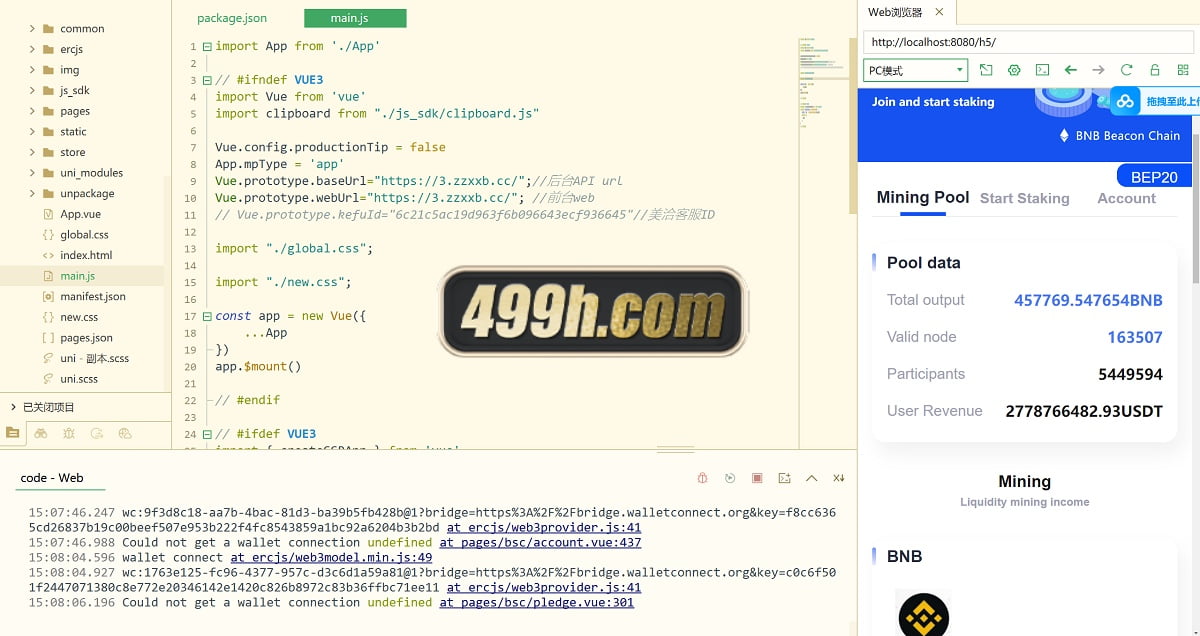Expand the 已关闭项目 section
Viewport: 1200px width, 636px height.
tap(13, 407)
